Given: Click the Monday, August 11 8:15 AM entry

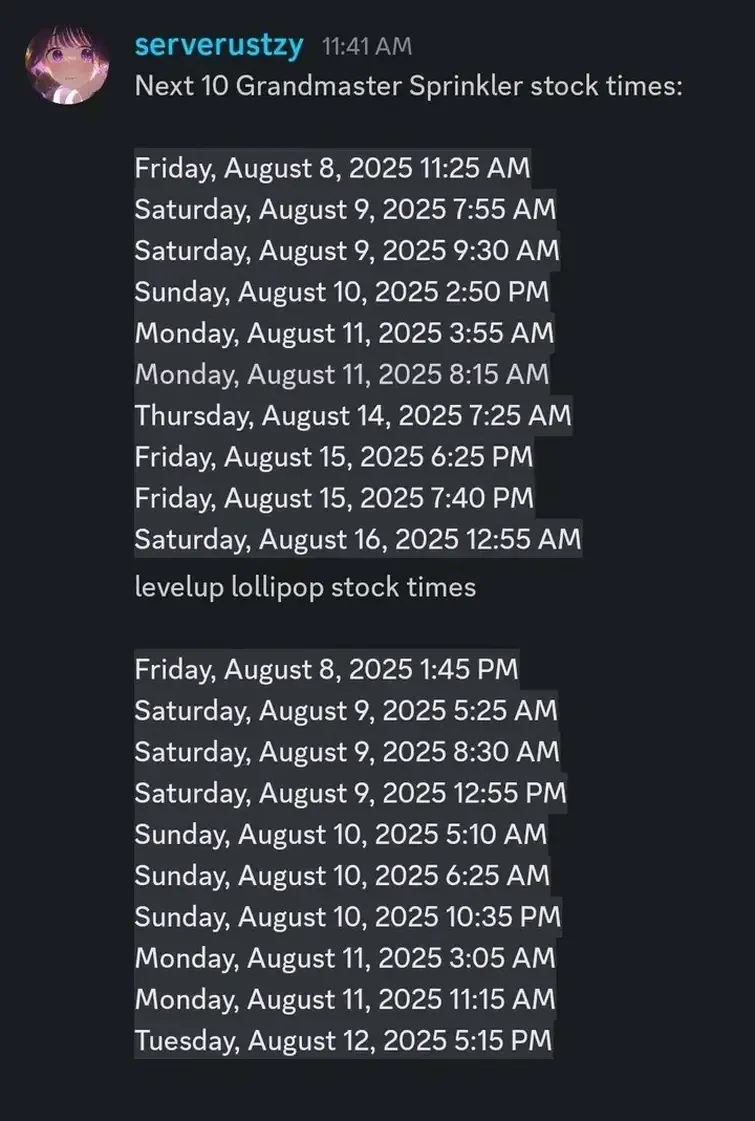Looking at the screenshot, I should tap(340, 374).
